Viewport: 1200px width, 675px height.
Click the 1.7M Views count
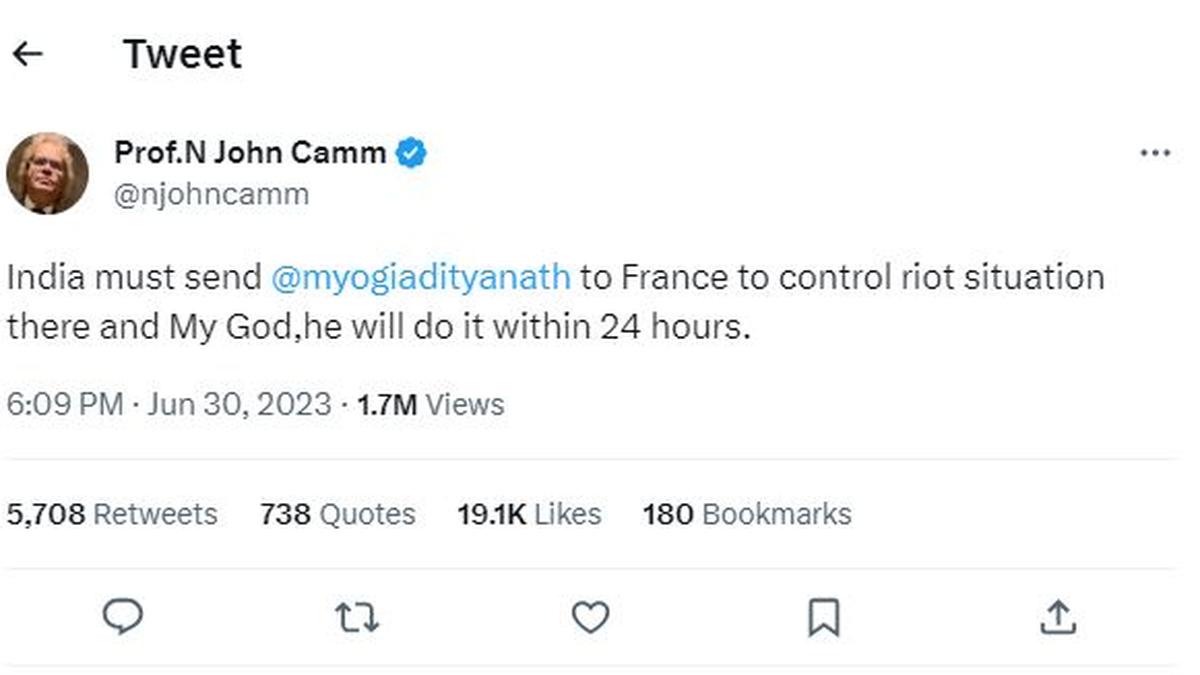430,405
